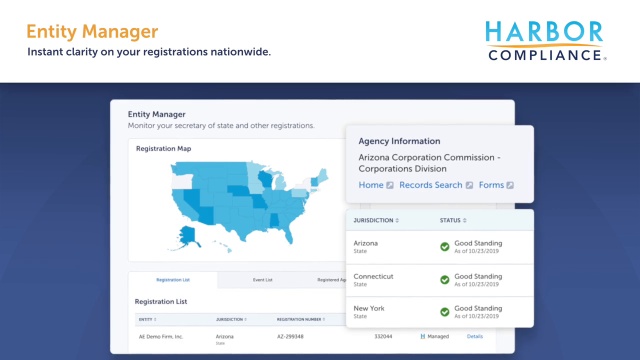Select the Registration List tab
The height and width of the screenshot is (360, 640).
[173, 280]
